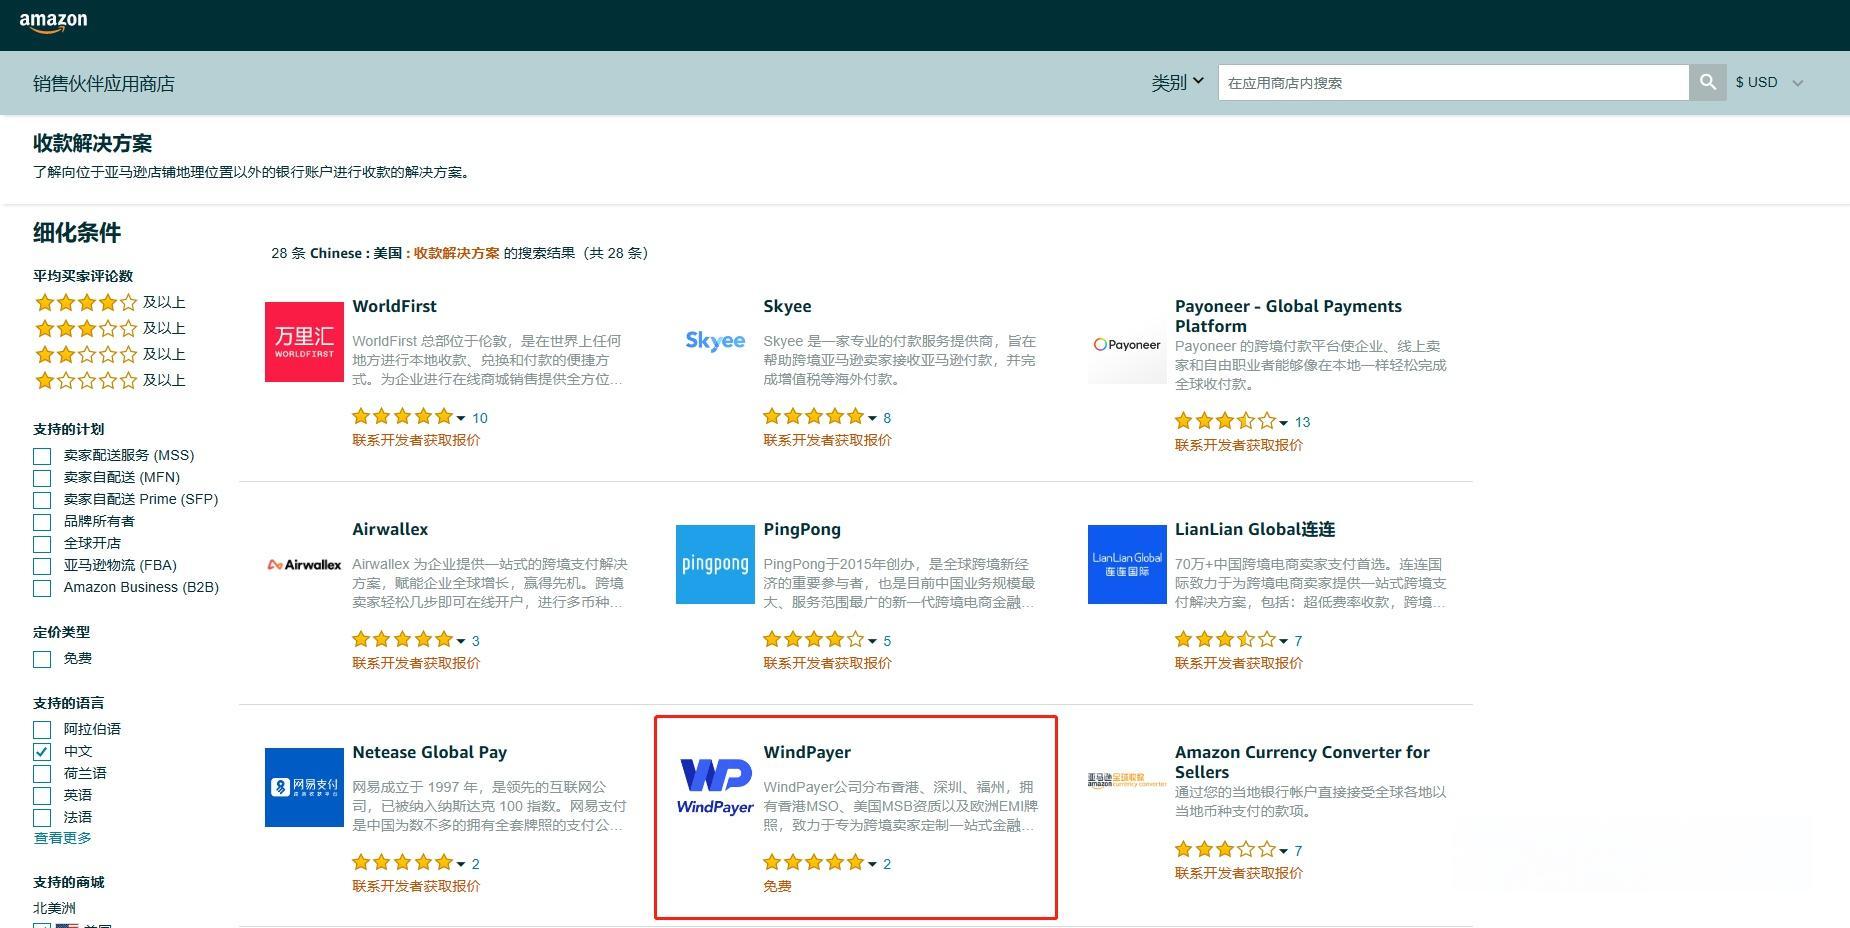Click PingPong star rating
This screenshot has width=1850, height=928.
(813, 640)
